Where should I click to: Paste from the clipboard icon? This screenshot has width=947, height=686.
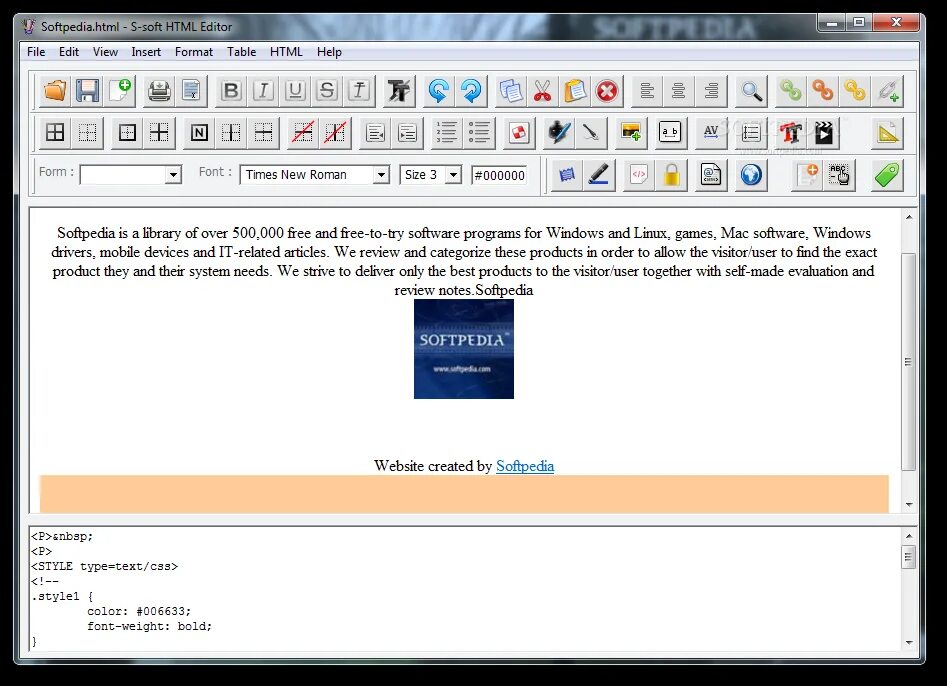tap(575, 91)
